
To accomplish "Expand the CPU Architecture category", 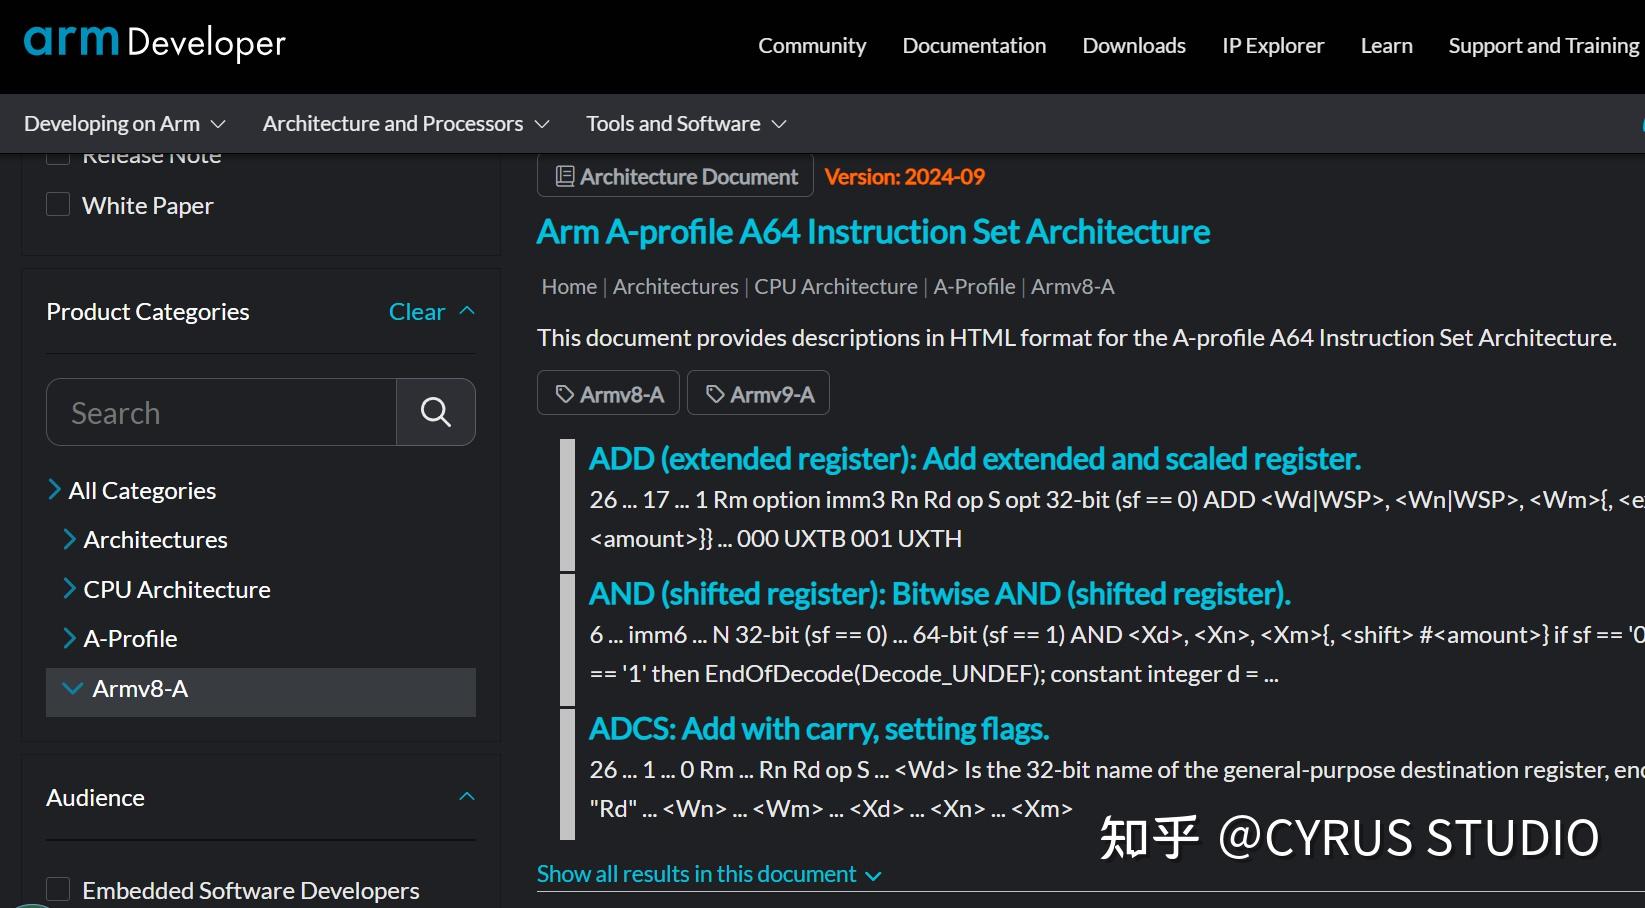I will click(176, 589).
